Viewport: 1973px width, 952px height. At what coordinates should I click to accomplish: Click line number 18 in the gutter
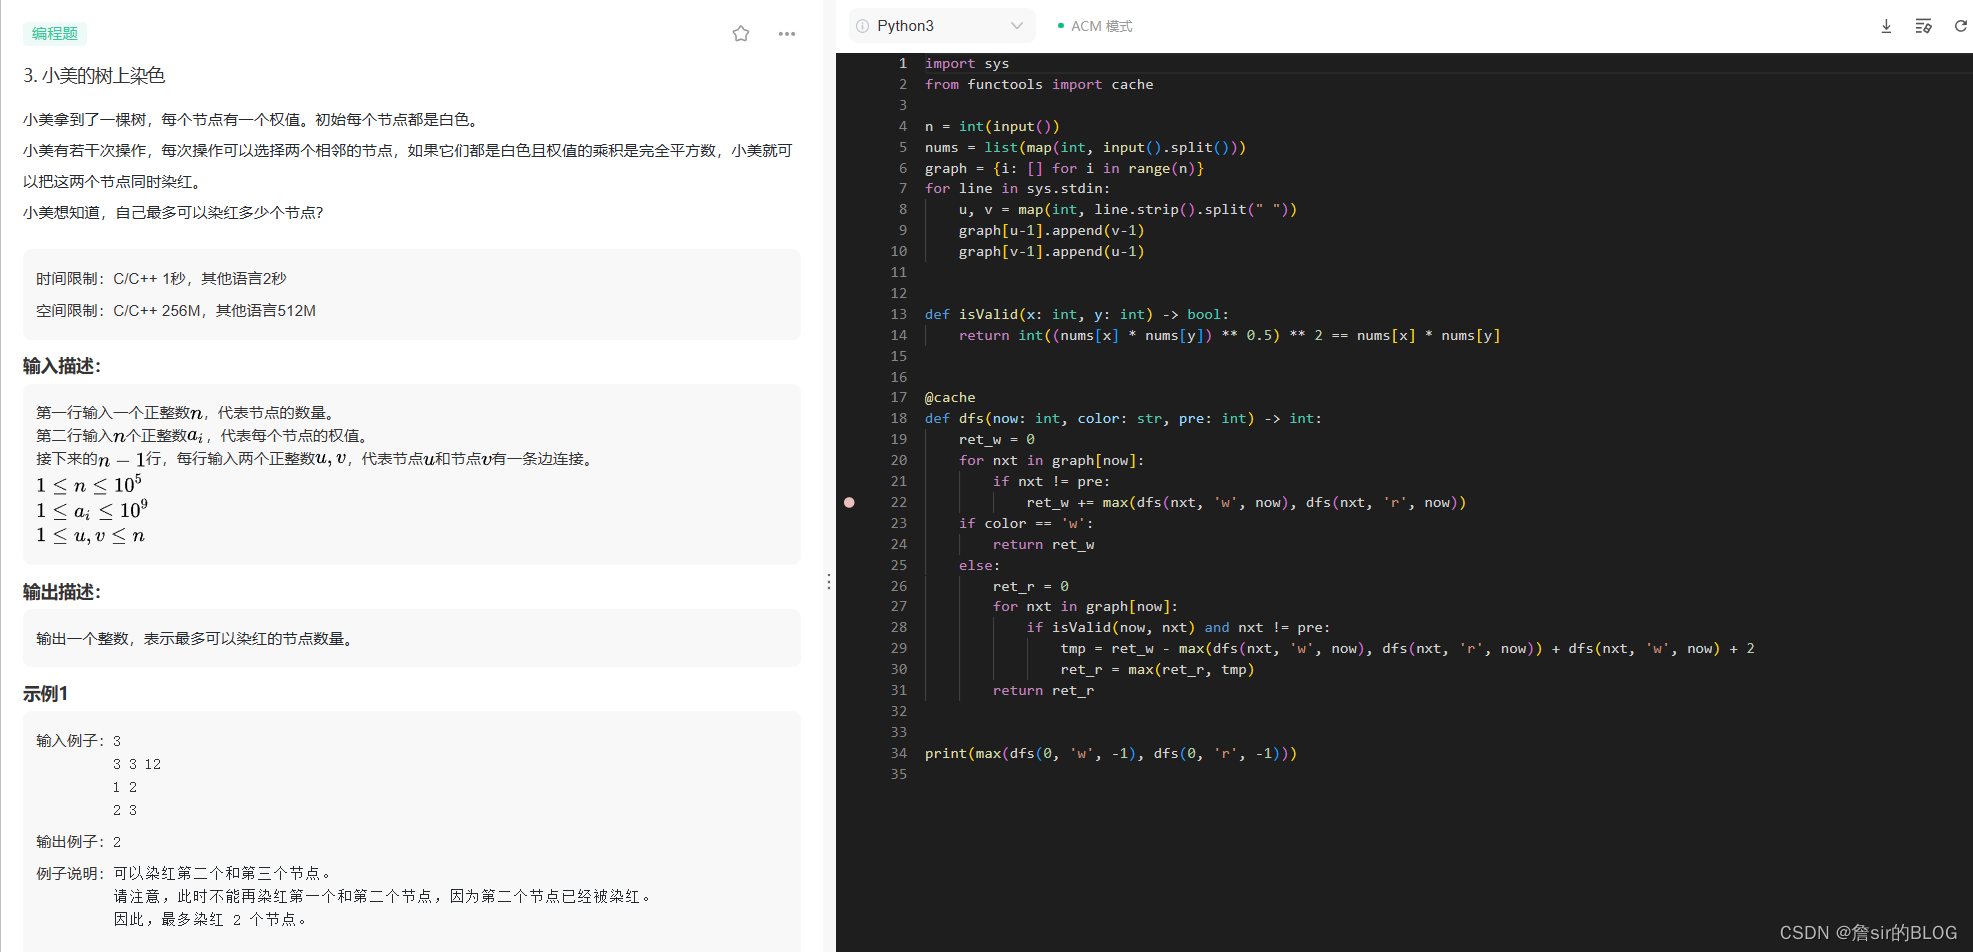pos(898,418)
